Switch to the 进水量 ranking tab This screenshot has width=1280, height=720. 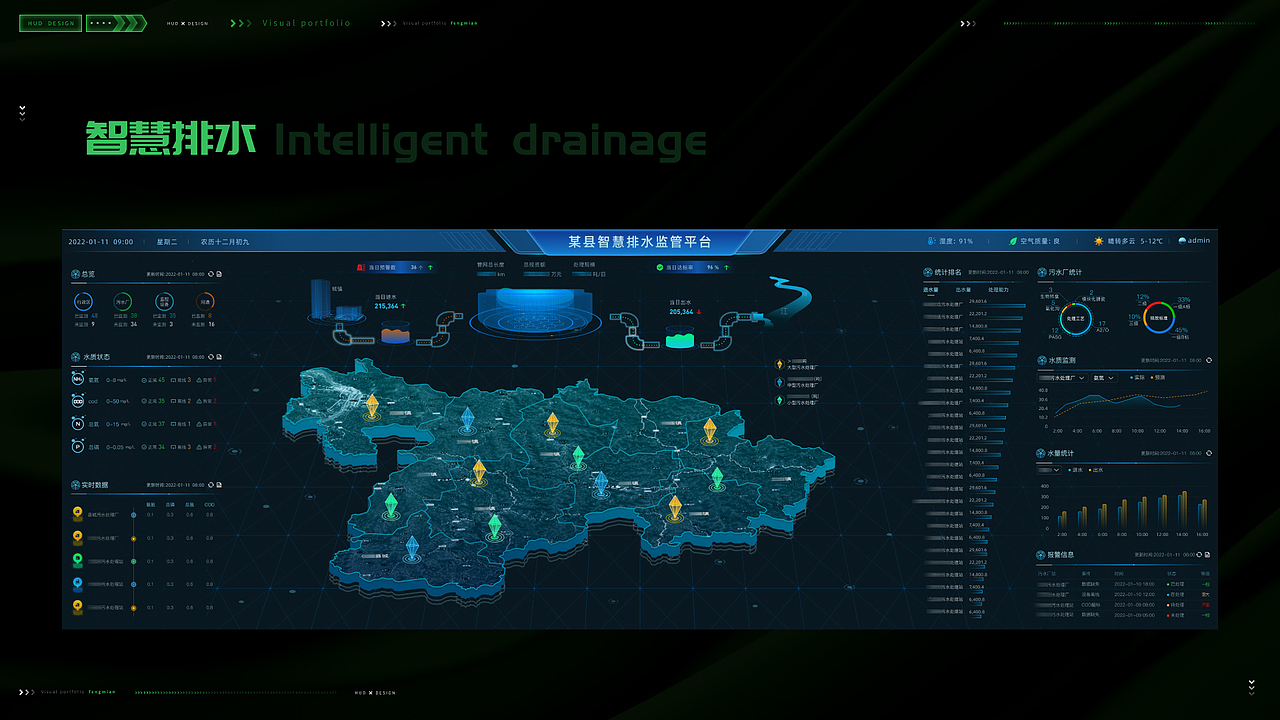pyautogui.click(x=930, y=289)
